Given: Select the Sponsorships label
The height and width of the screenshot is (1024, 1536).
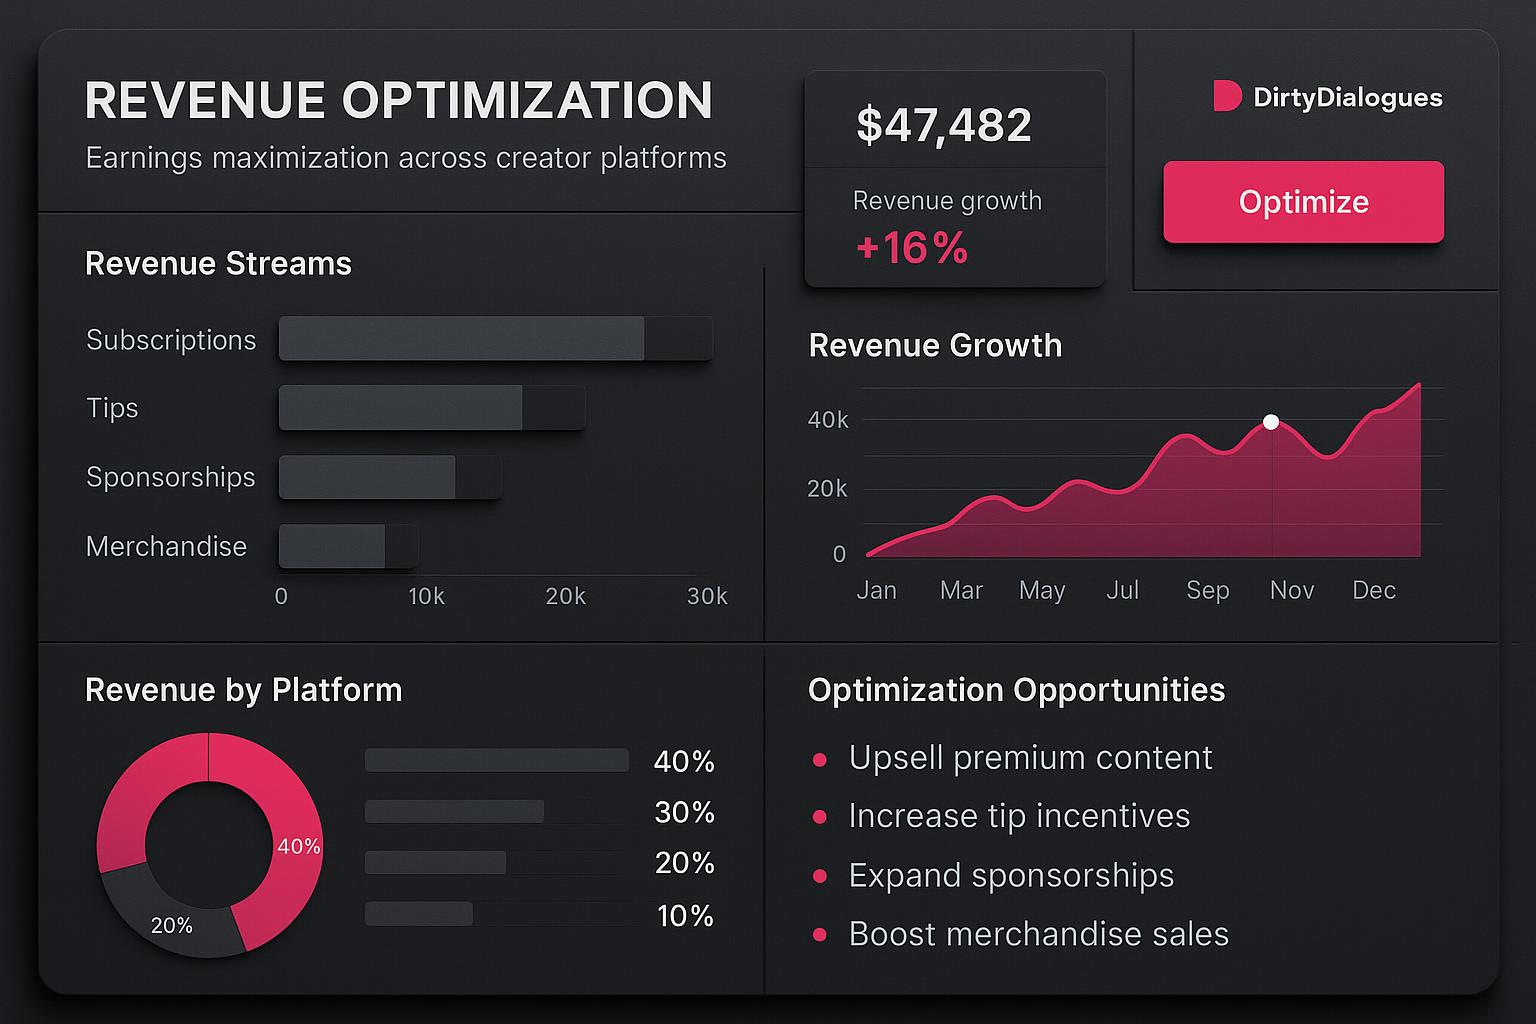Looking at the screenshot, I should click(x=171, y=477).
